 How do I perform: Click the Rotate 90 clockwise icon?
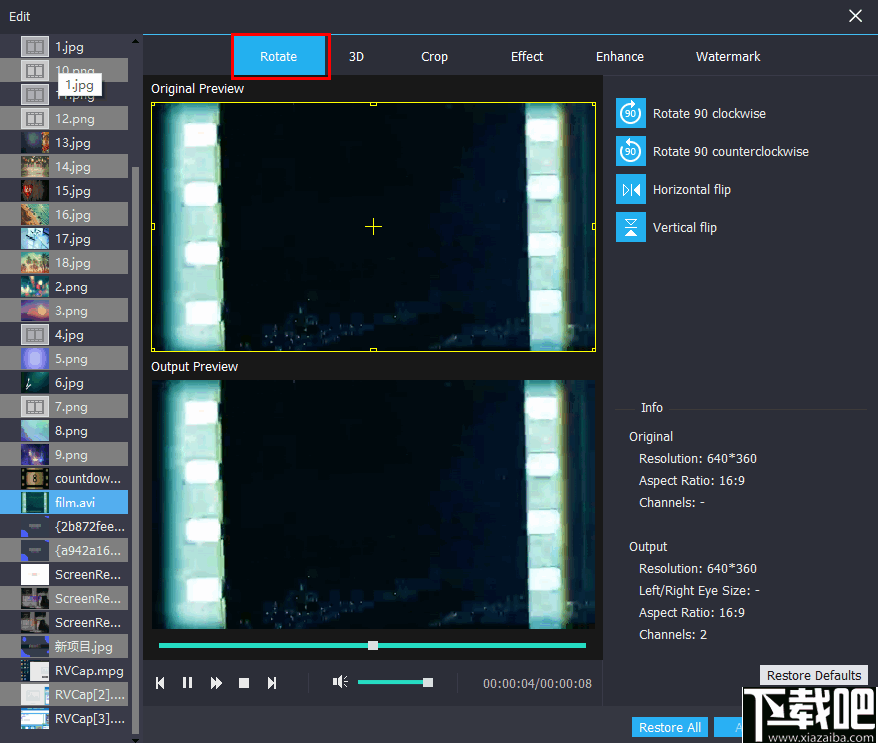(x=629, y=113)
